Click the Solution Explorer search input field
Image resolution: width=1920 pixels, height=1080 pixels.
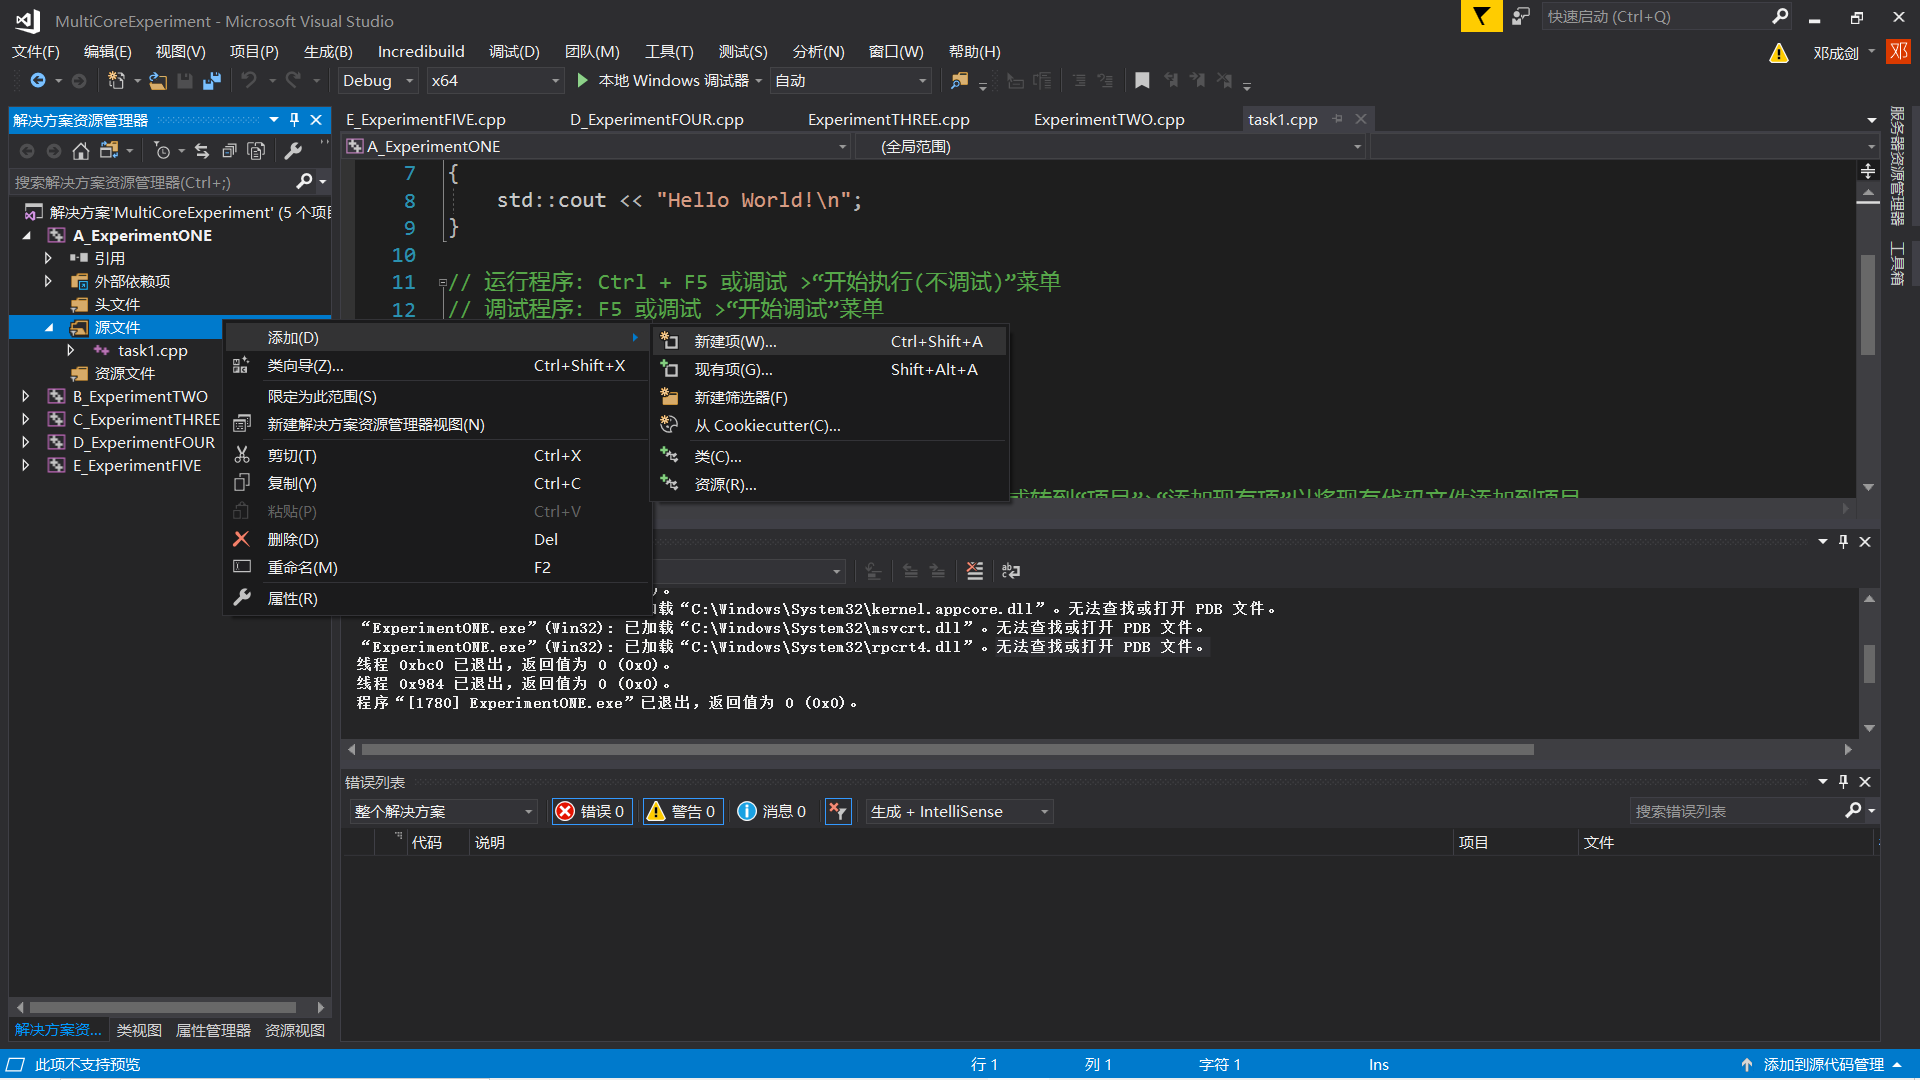152,182
